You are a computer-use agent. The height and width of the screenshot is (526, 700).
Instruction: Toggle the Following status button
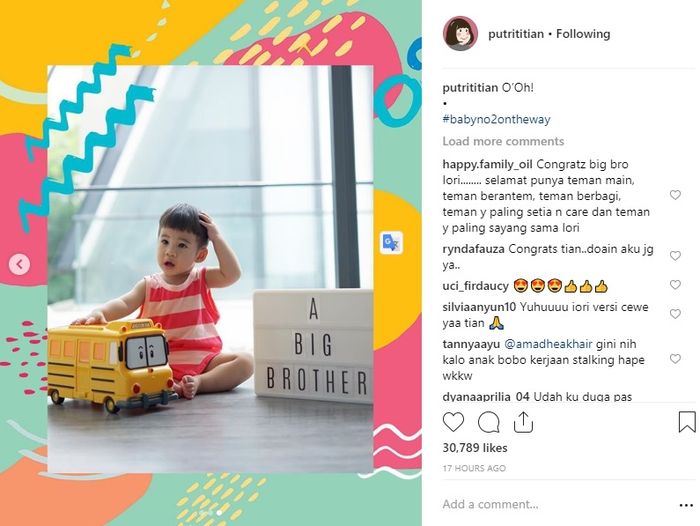(x=583, y=34)
